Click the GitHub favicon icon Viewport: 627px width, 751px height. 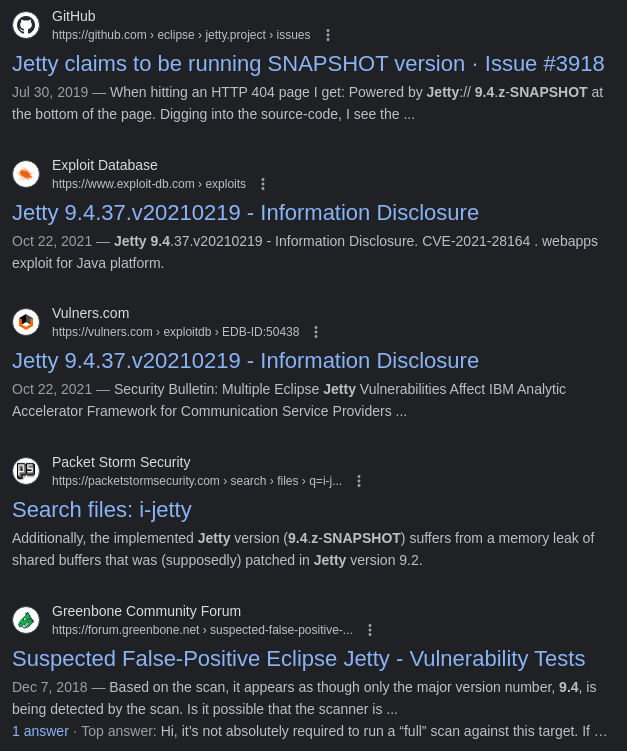(26, 25)
